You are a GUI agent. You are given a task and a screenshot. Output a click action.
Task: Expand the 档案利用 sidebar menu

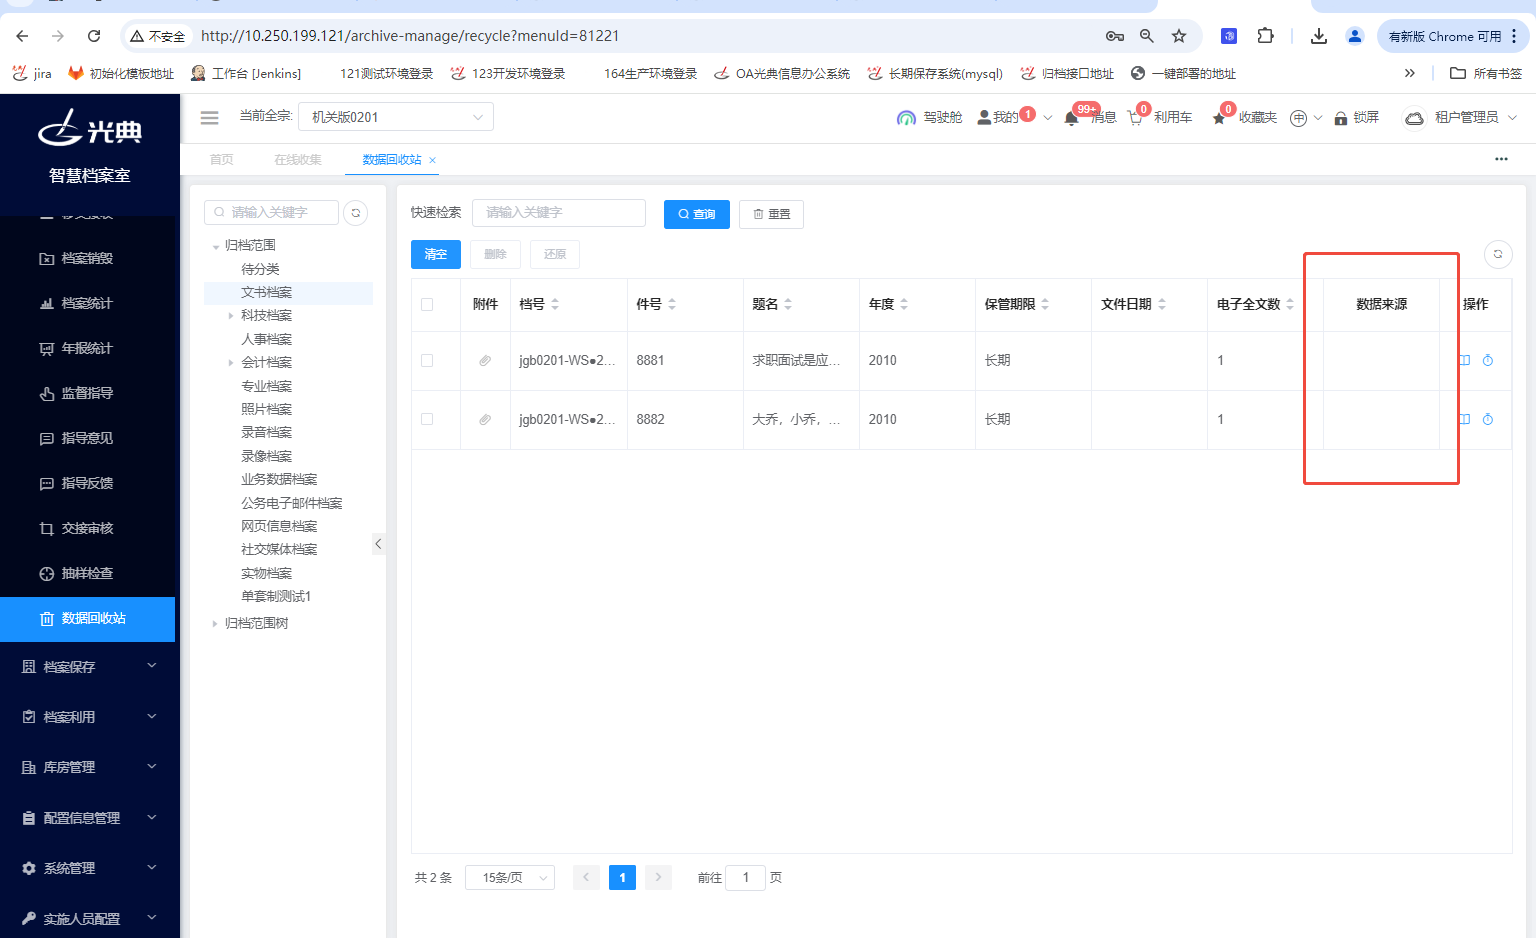[89, 717]
